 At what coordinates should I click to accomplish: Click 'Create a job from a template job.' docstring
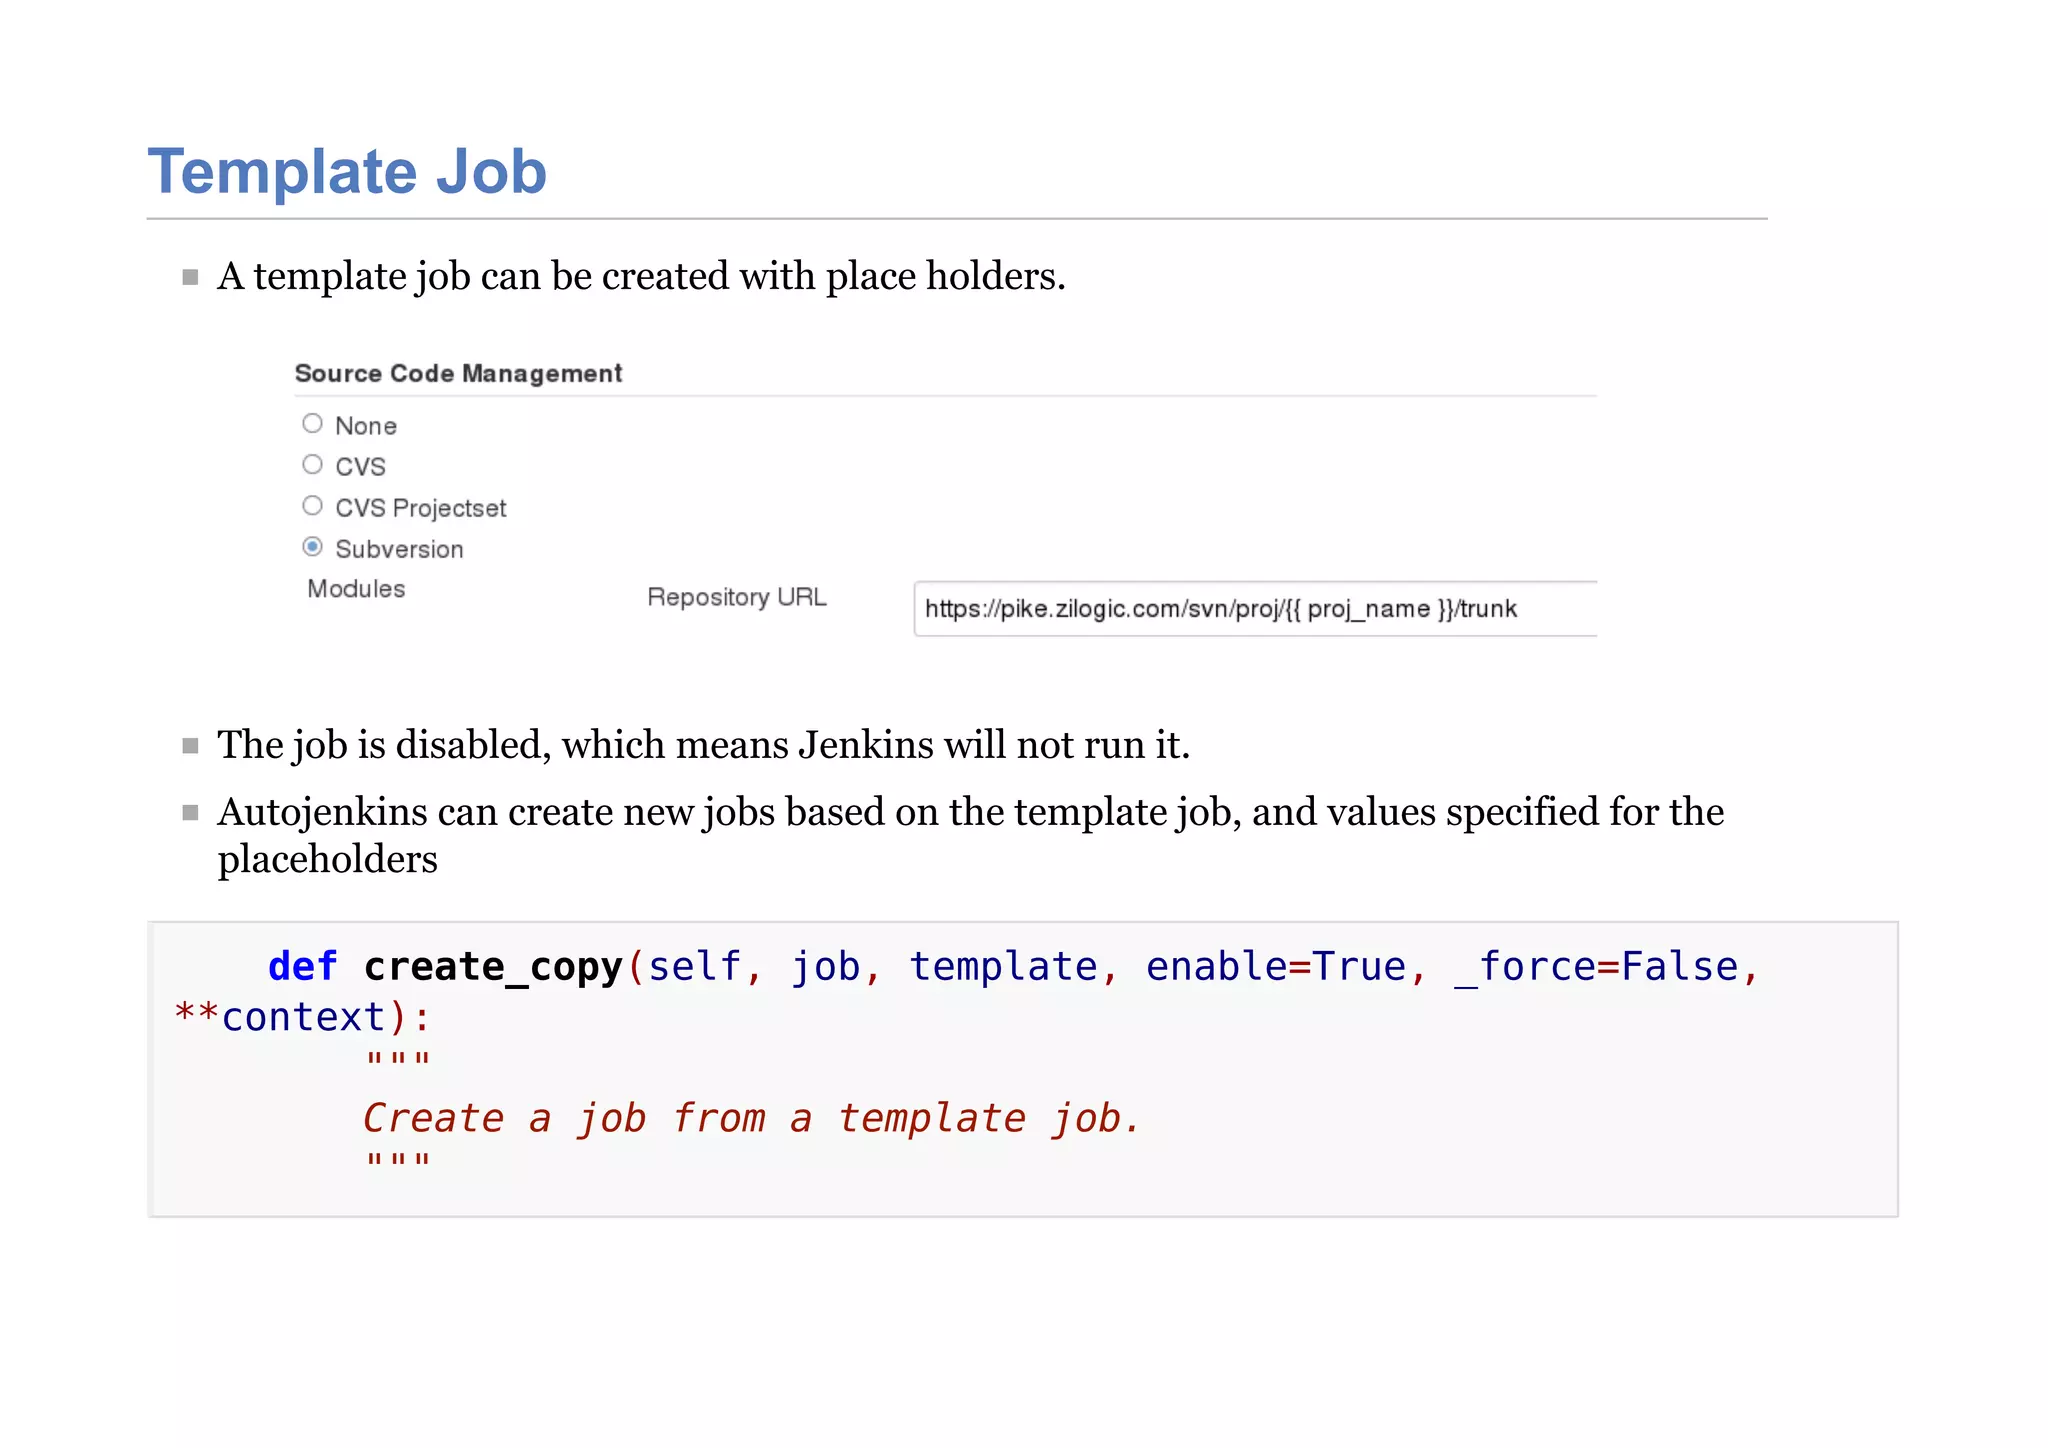pyautogui.click(x=751, y=1118)
